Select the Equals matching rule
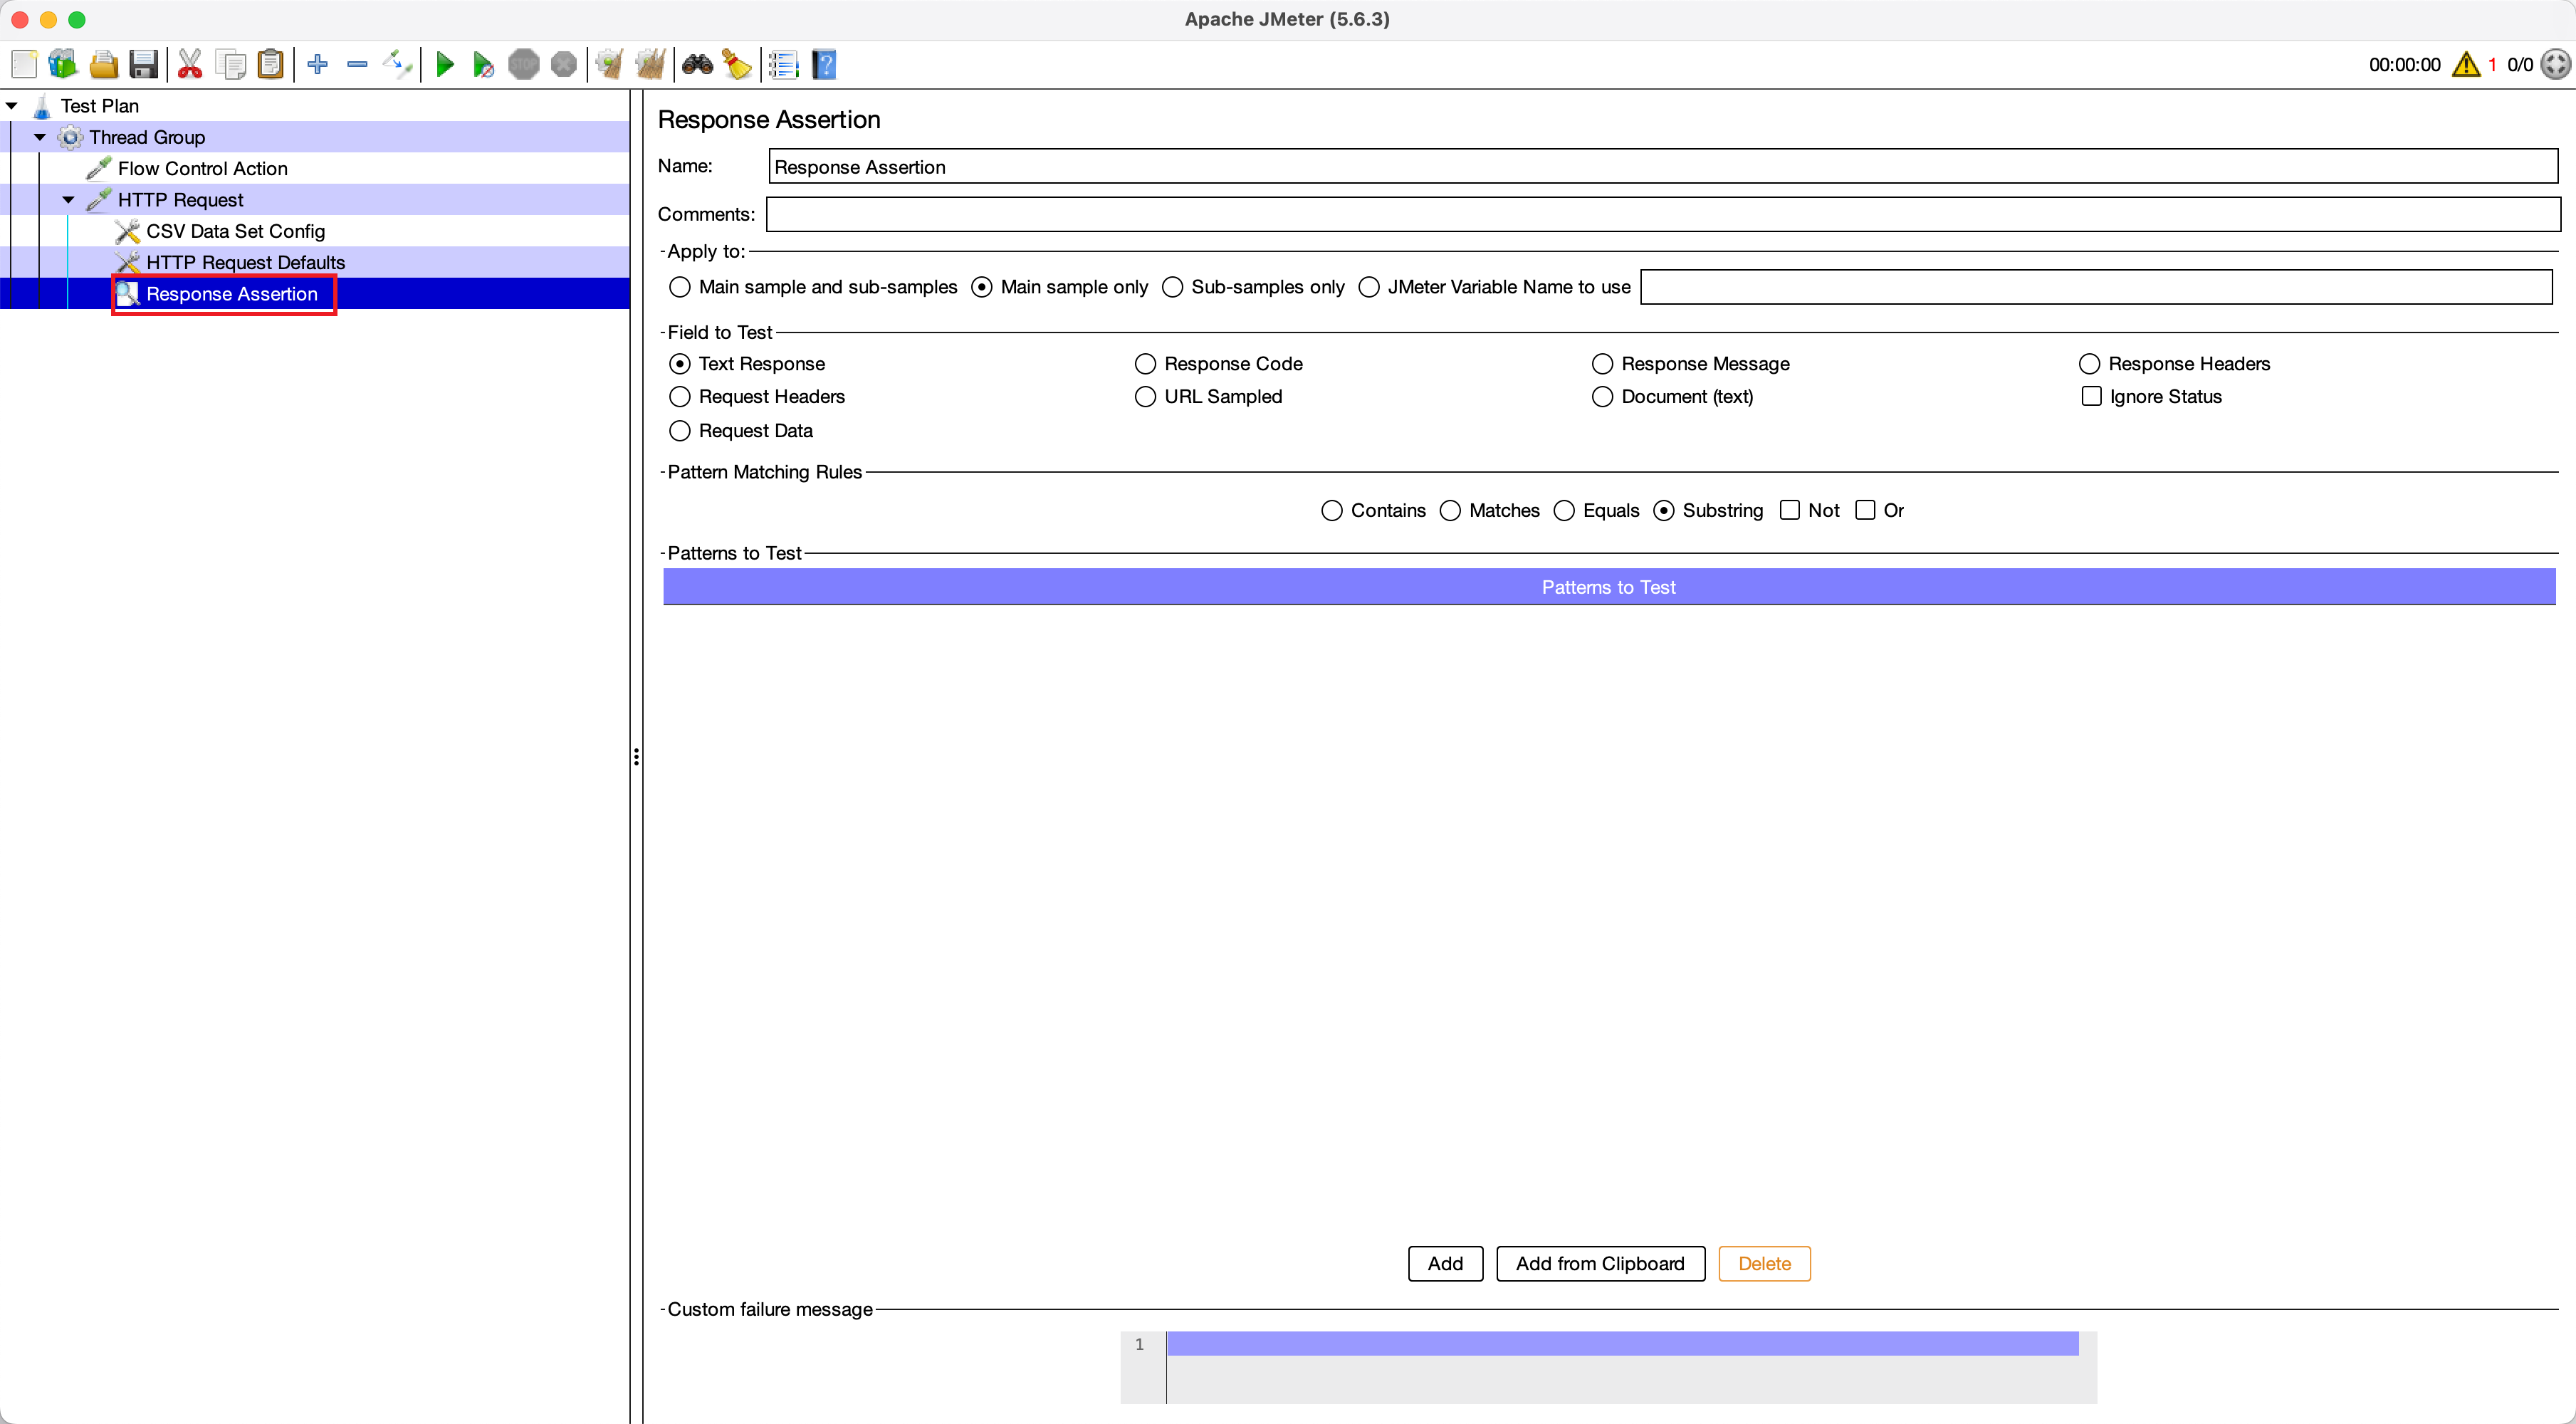This screenshot has width=2576, height=1424. [1564, 511]
